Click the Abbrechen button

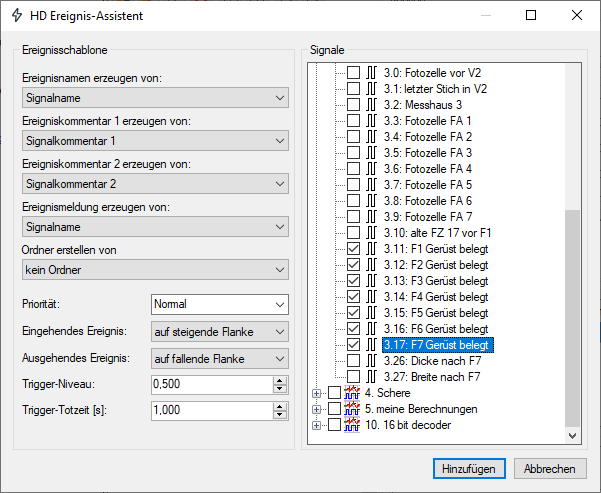pos(549,469)
